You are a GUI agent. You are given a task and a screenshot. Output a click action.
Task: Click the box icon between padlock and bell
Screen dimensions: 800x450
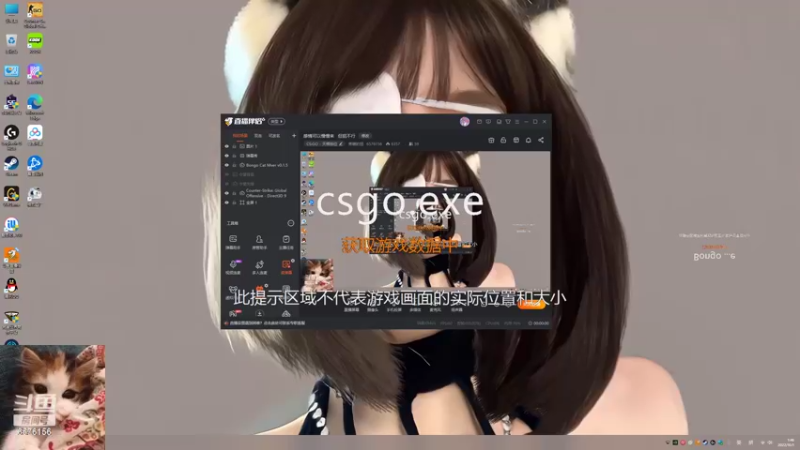[516, 140]
